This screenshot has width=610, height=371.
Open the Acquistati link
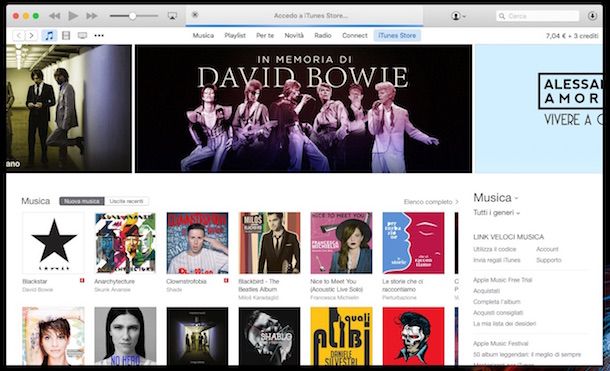point(486,290)
